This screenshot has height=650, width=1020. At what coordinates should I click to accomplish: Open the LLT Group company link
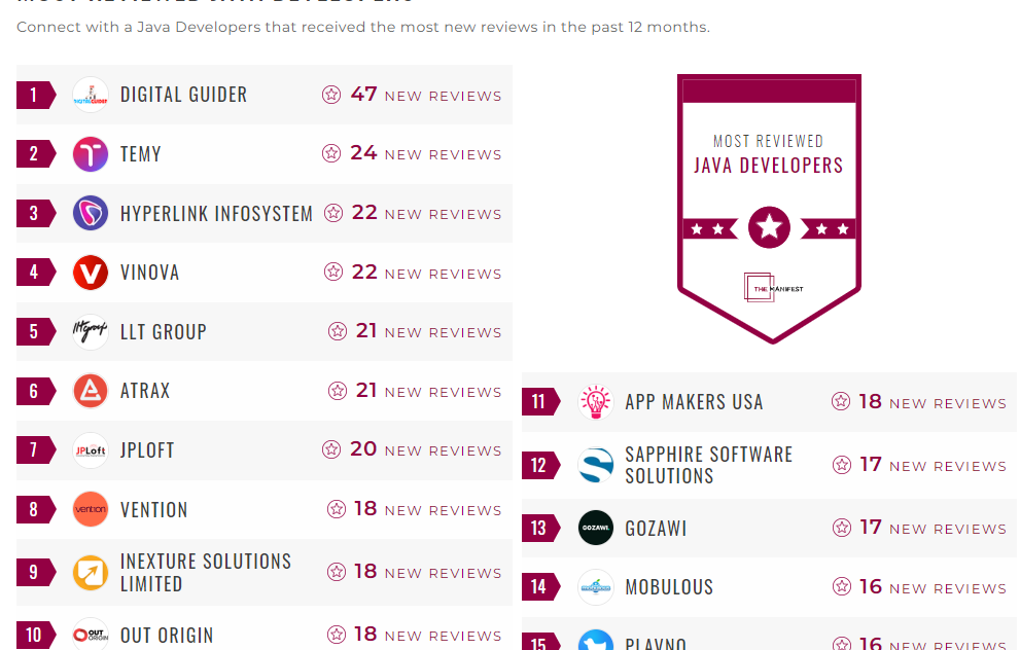(163, 332)
